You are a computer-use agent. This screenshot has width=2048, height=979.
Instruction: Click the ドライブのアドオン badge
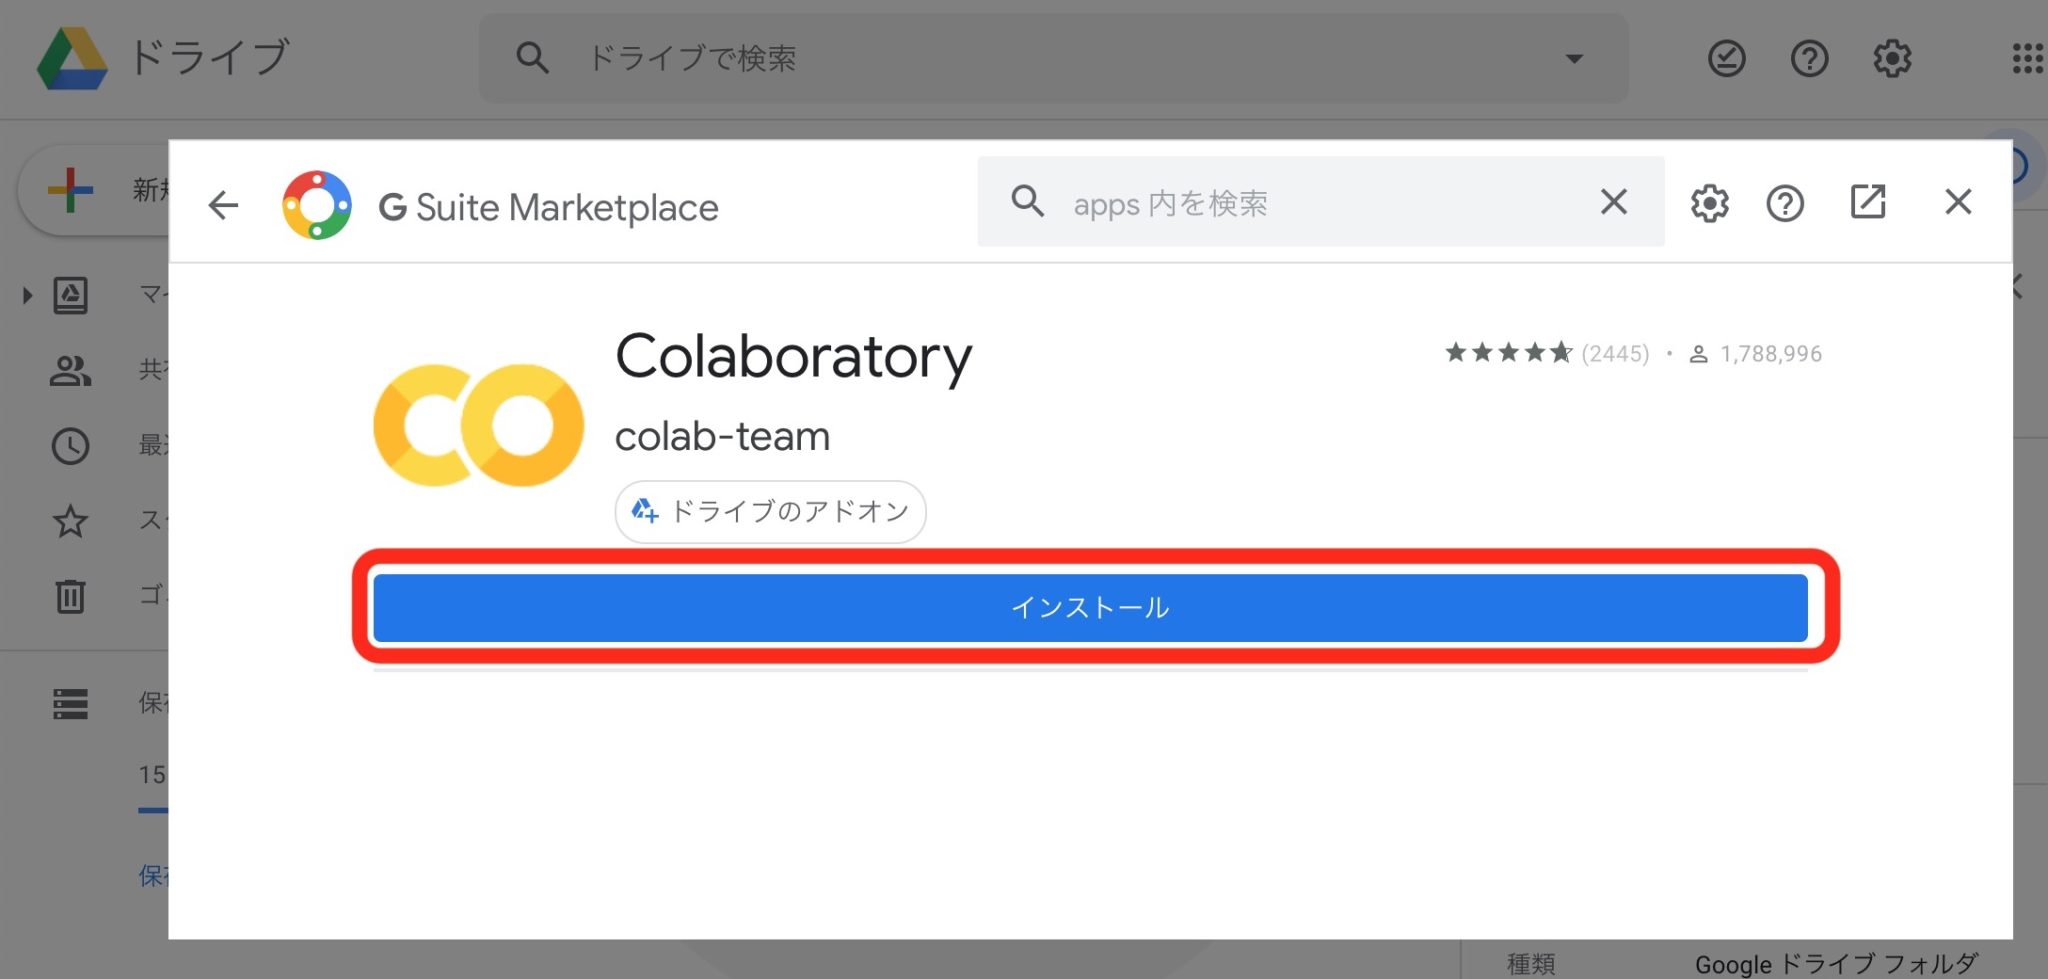click(x=770, y=511)
